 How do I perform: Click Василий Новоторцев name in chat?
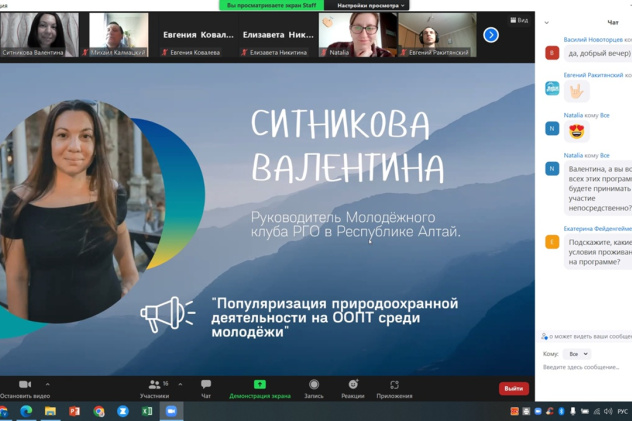click(x=593, y=39)
